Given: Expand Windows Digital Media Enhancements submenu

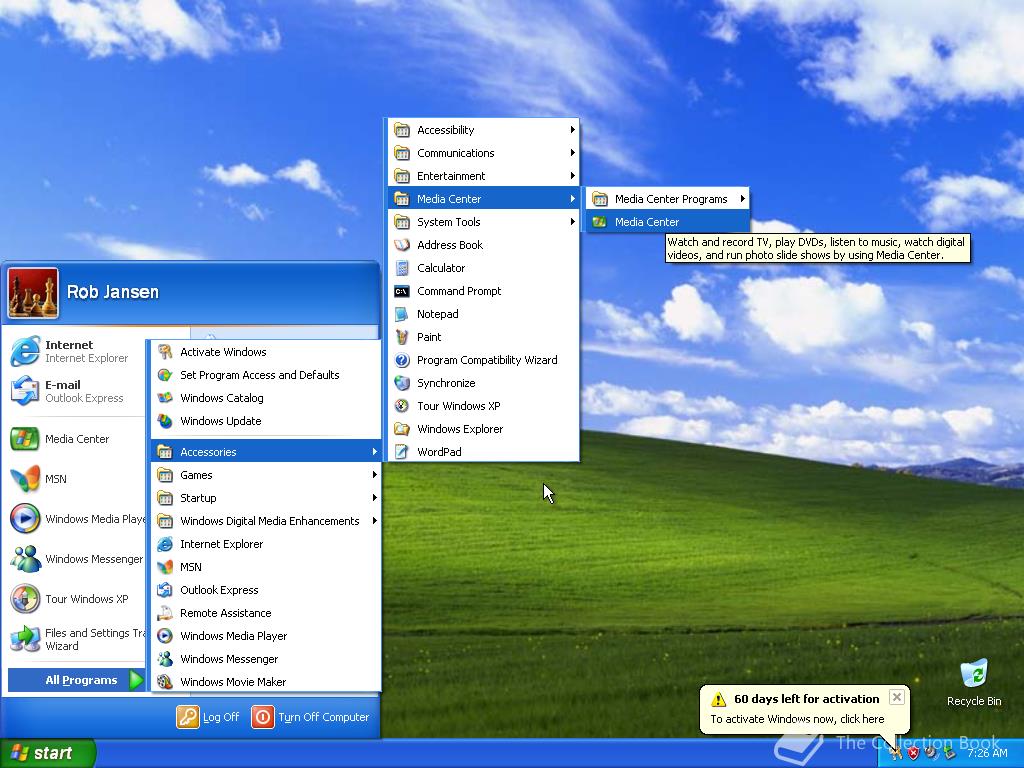Looking at the screenshot, I should coord(266,521).
